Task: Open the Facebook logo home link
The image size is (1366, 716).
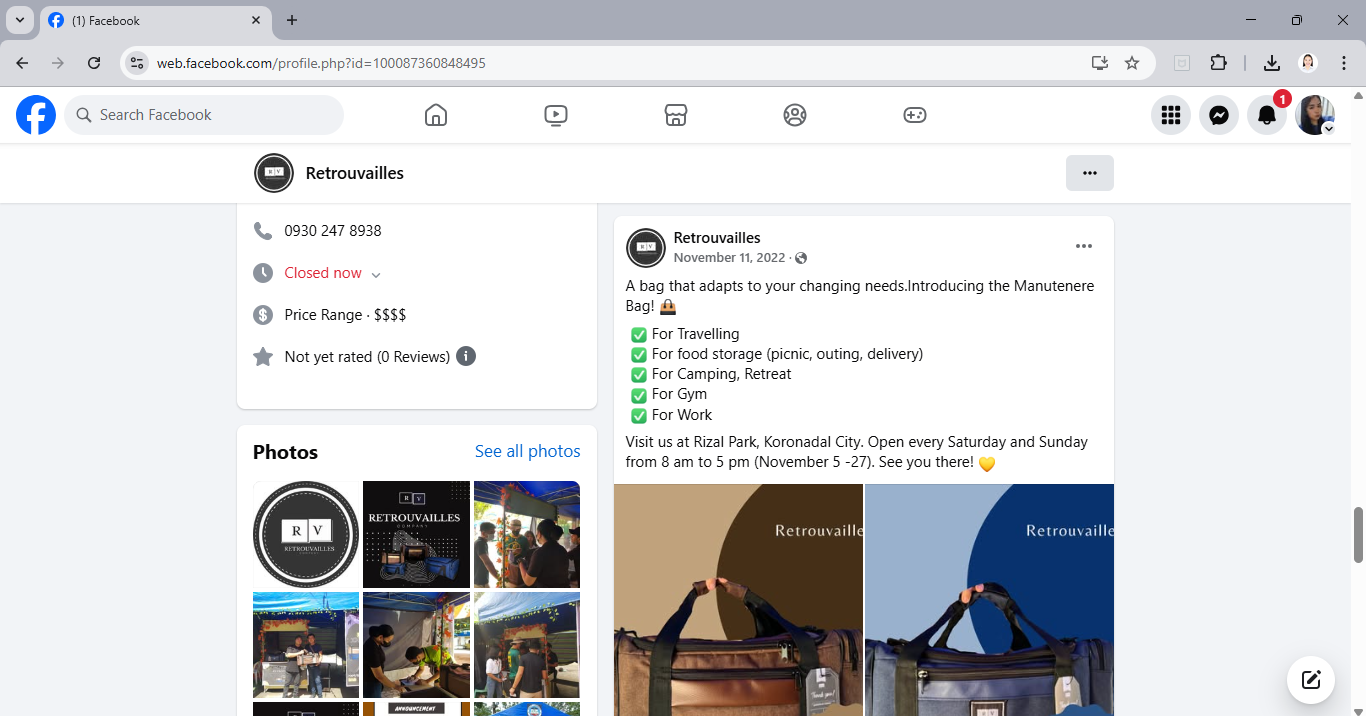Action: point(36,115)
